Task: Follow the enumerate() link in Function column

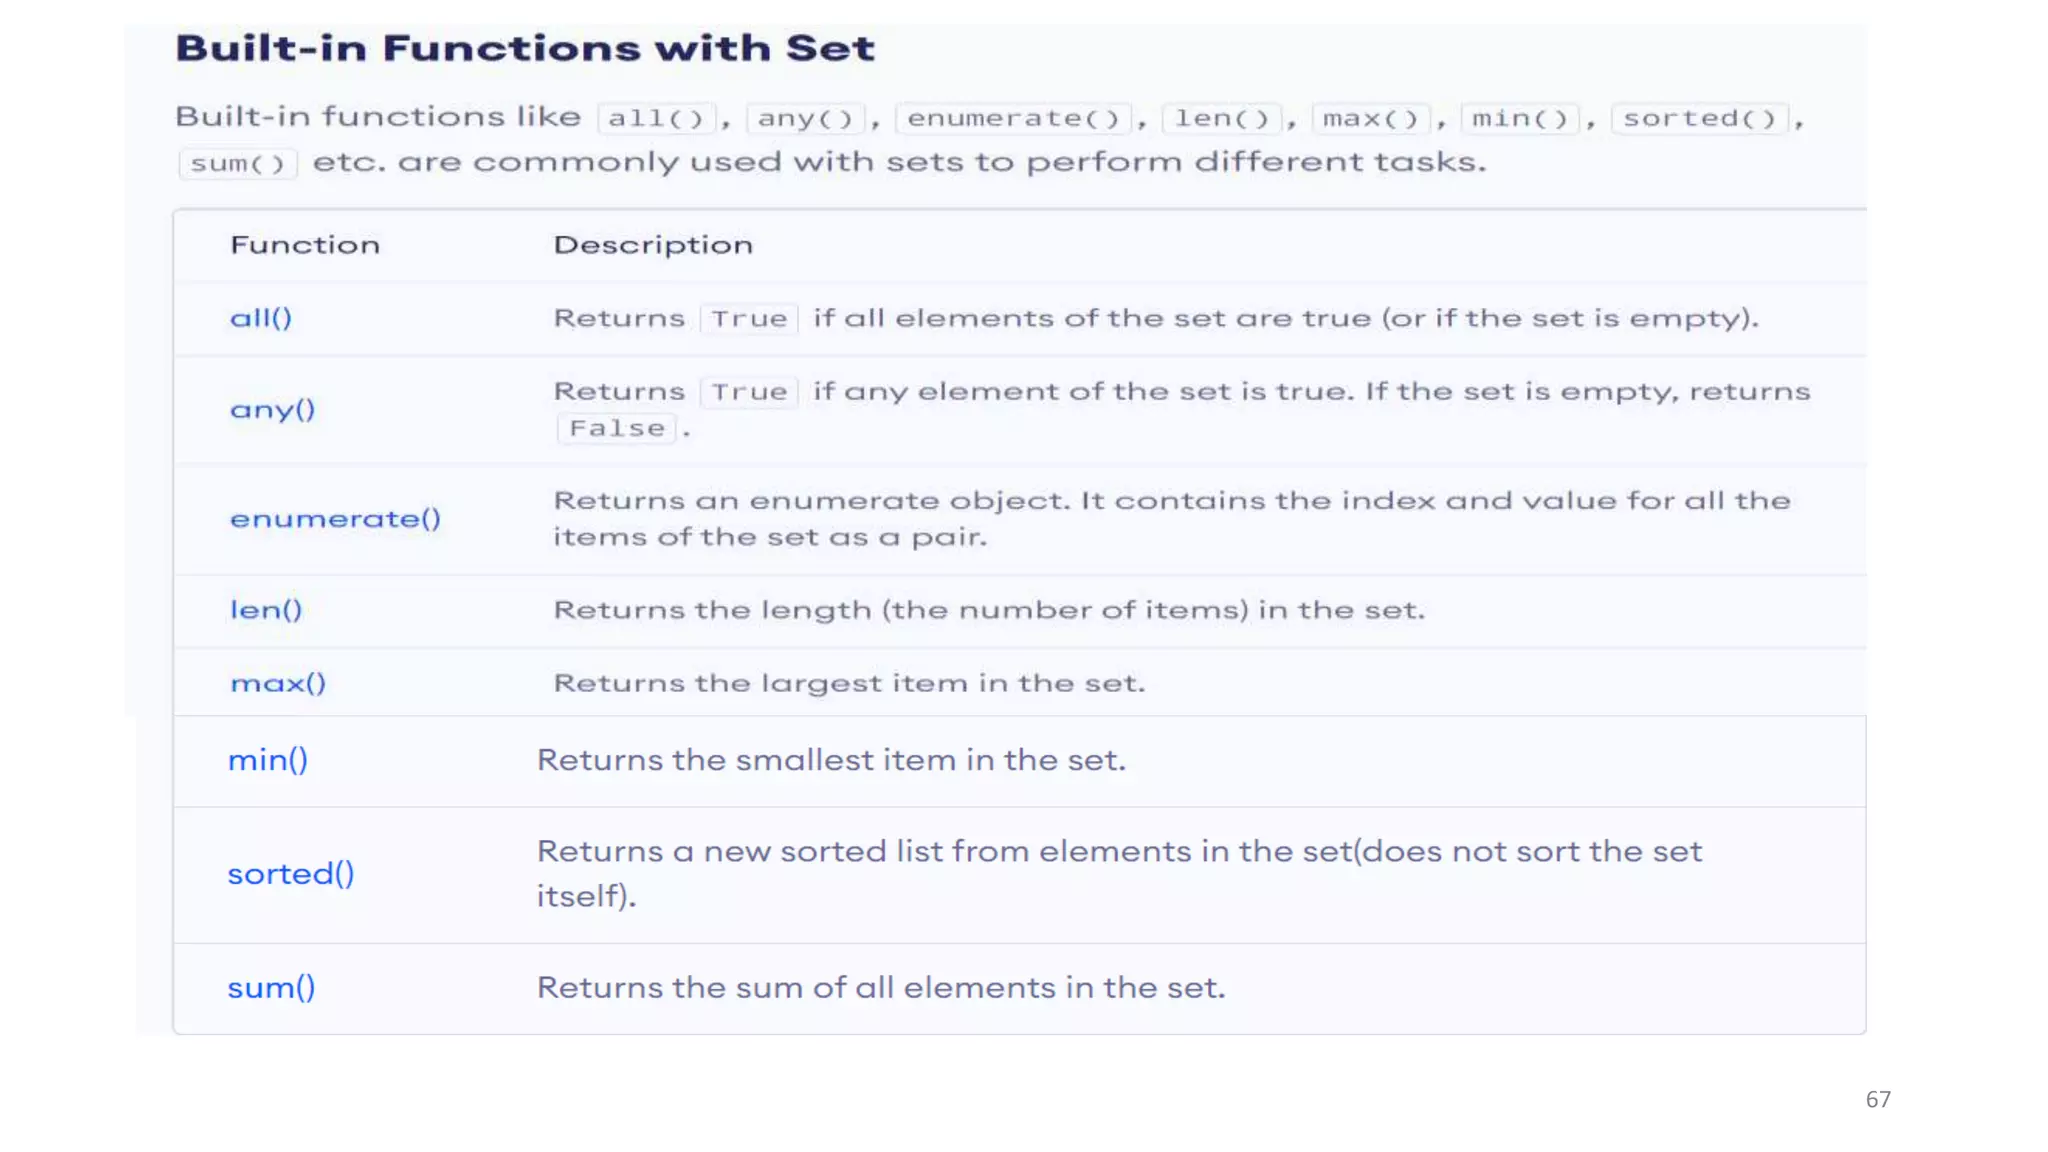Action: click(x=335, y=519)
